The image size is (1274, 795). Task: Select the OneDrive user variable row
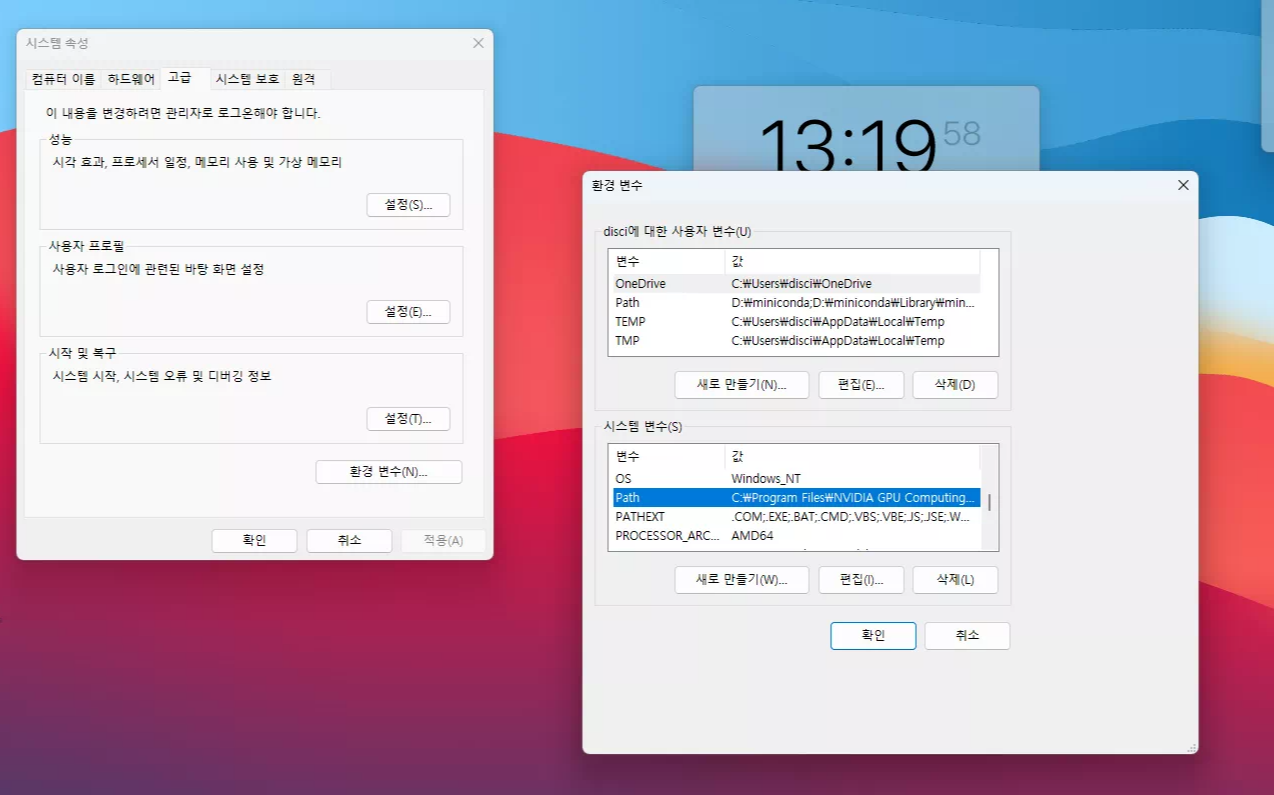click(x=700, y=283)
